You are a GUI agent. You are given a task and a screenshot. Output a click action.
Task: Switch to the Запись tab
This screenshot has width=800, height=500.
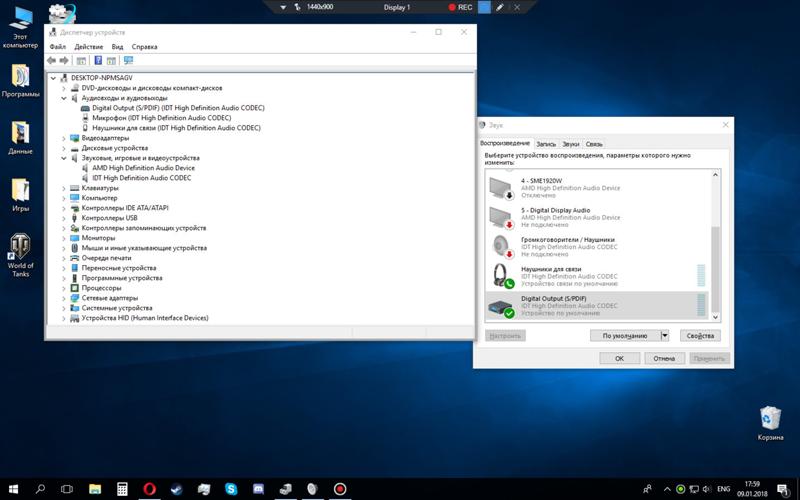coord(545,144)
